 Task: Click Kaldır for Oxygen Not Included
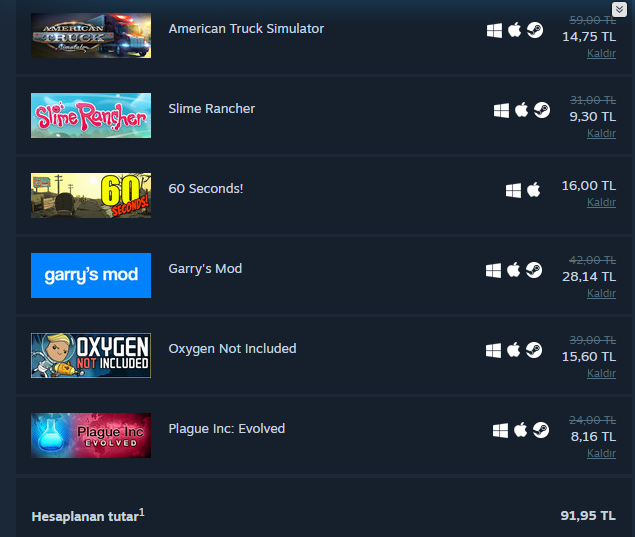[601, 373]
